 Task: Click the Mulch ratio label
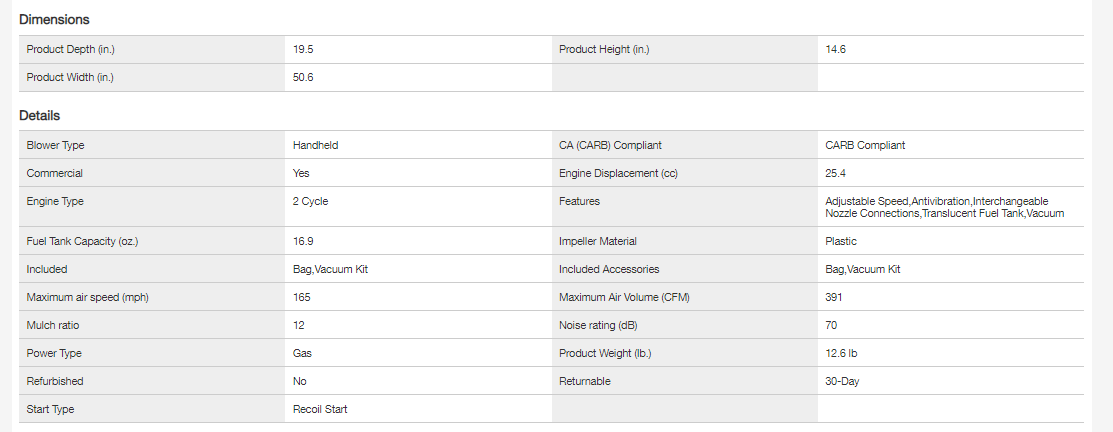click(x=54, y=325)
